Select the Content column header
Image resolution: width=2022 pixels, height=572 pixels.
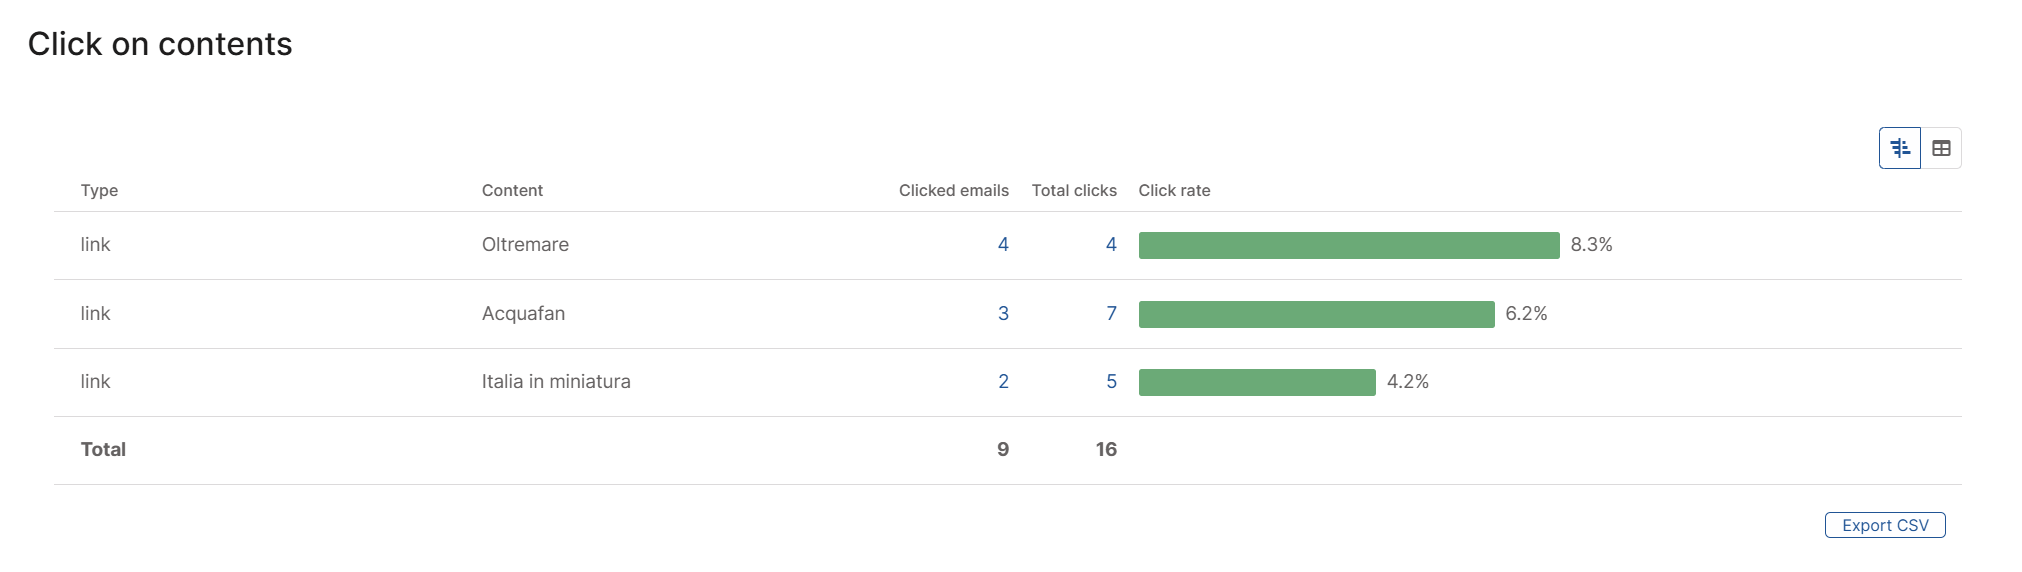pos(512,190)
